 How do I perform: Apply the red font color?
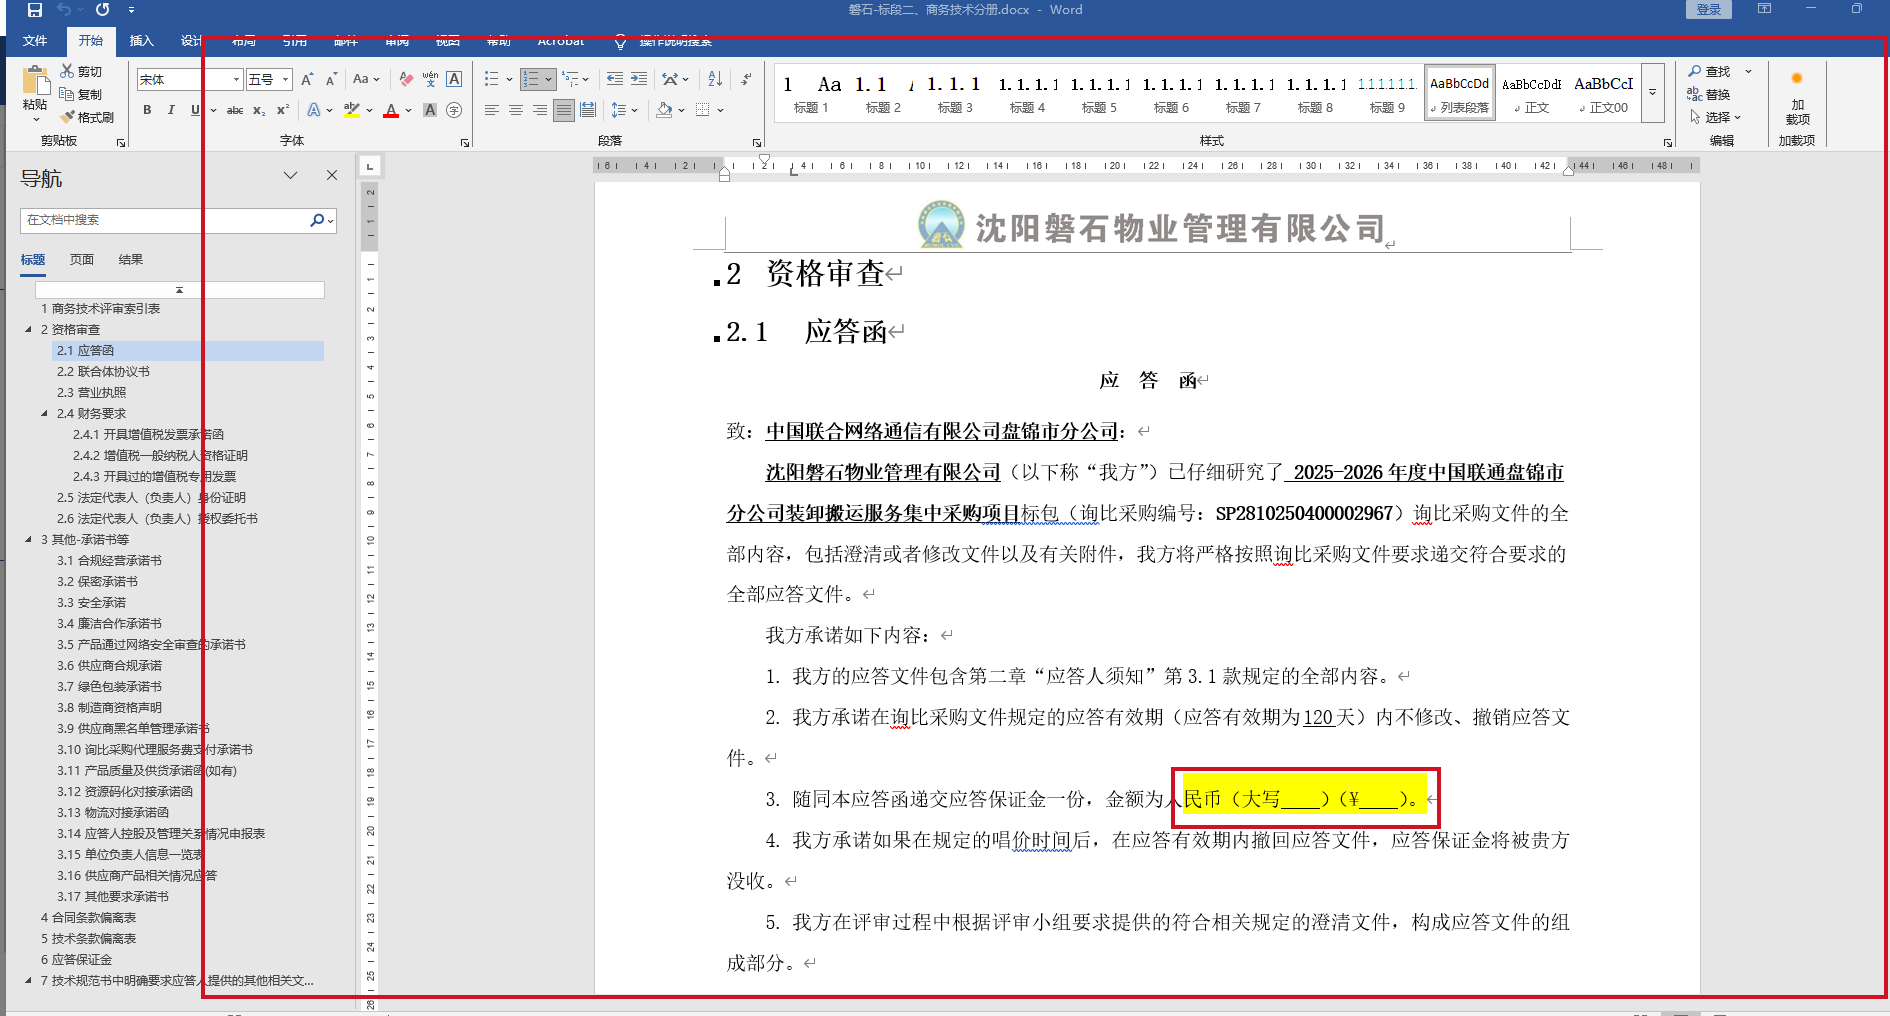click(391, 110)
